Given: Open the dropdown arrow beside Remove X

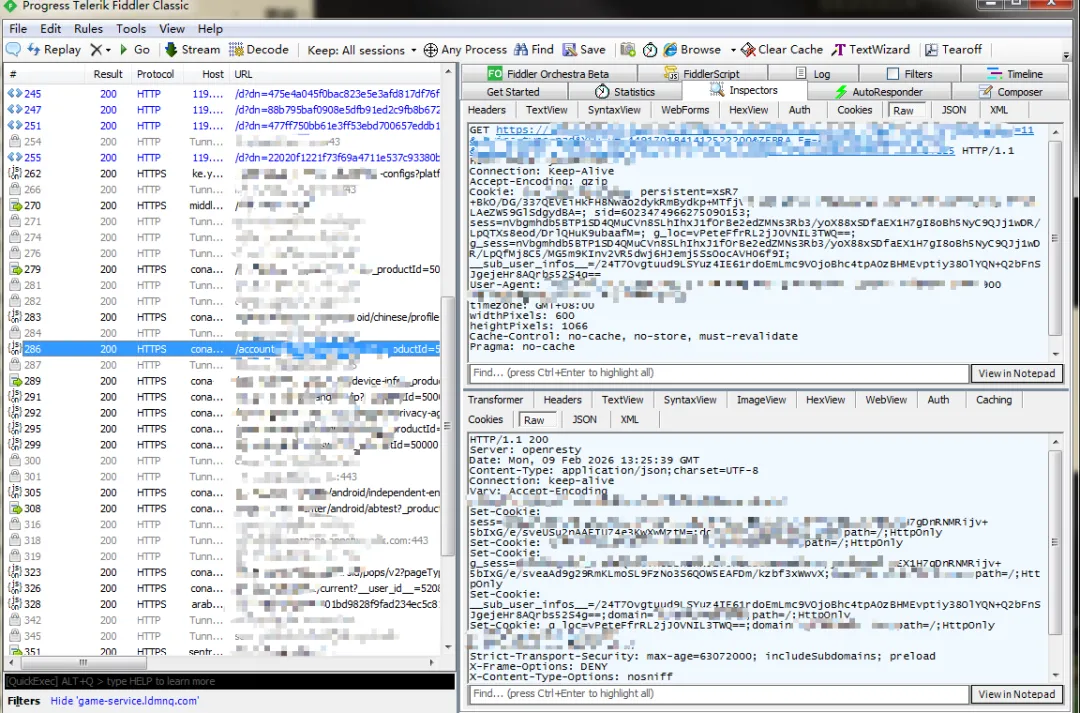Looking at the screenshot, I should pos(108,50).
